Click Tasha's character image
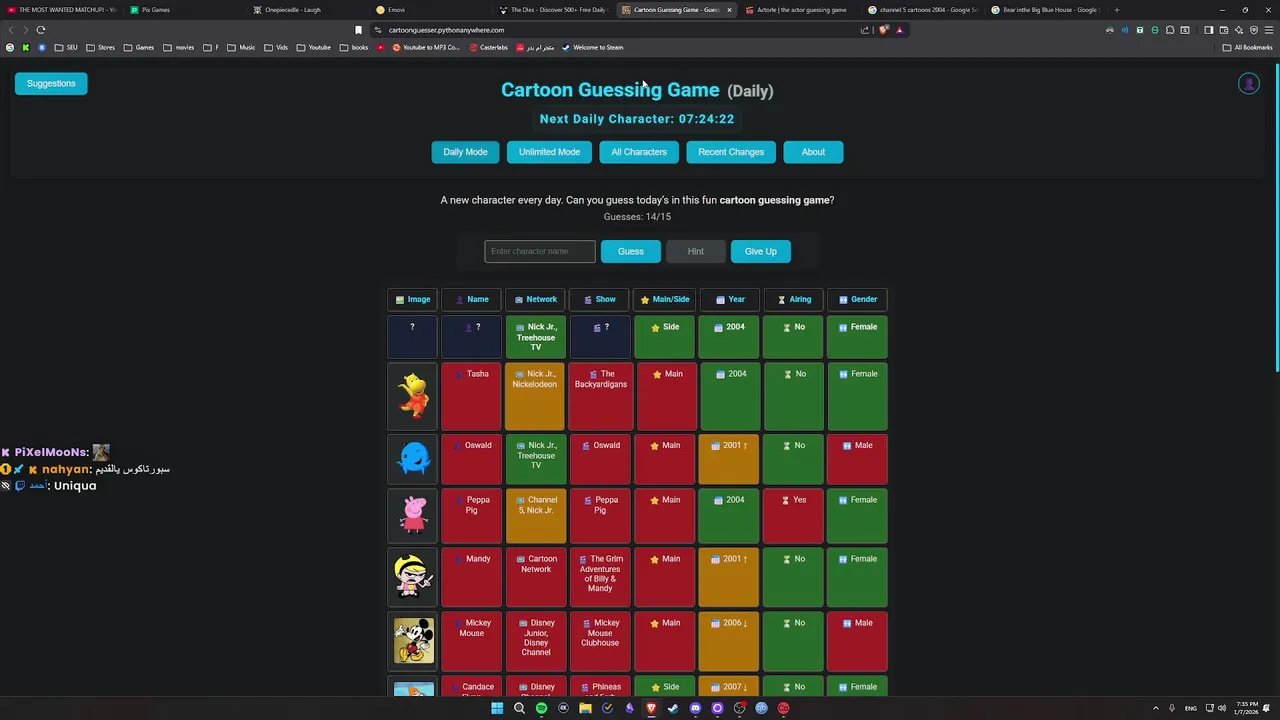Viewport: 1280px width, 720px height. [x=413, y=395]
